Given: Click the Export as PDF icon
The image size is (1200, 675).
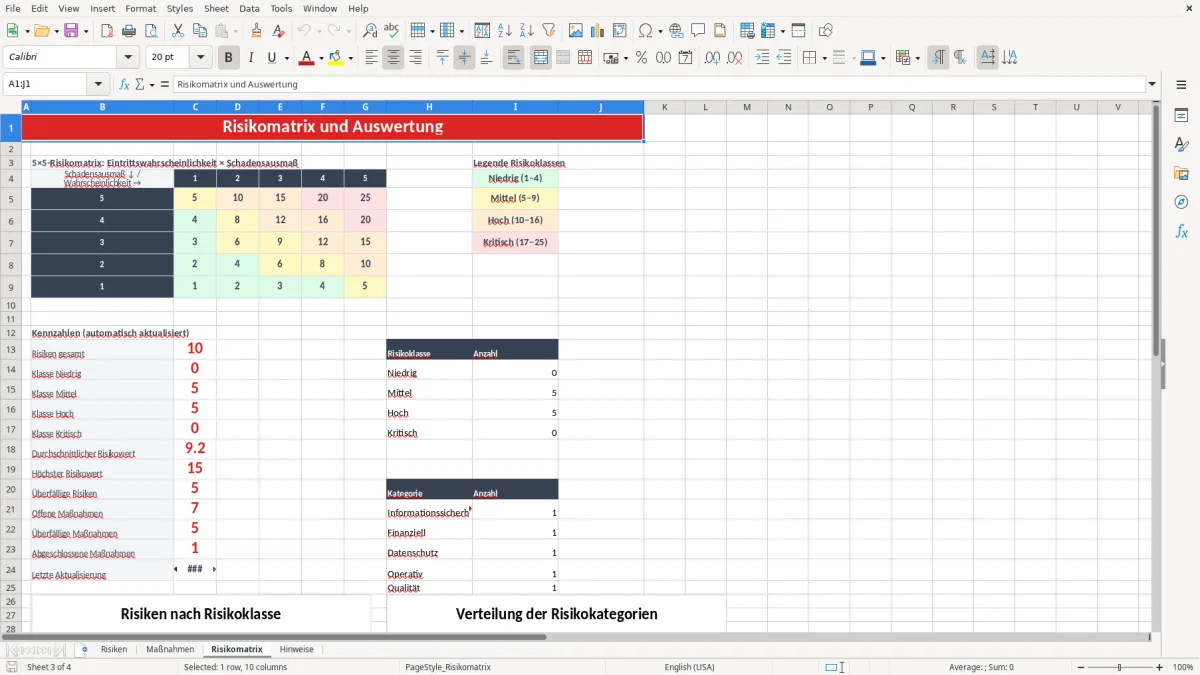Looking at the screenshot, I should [107, 30].
